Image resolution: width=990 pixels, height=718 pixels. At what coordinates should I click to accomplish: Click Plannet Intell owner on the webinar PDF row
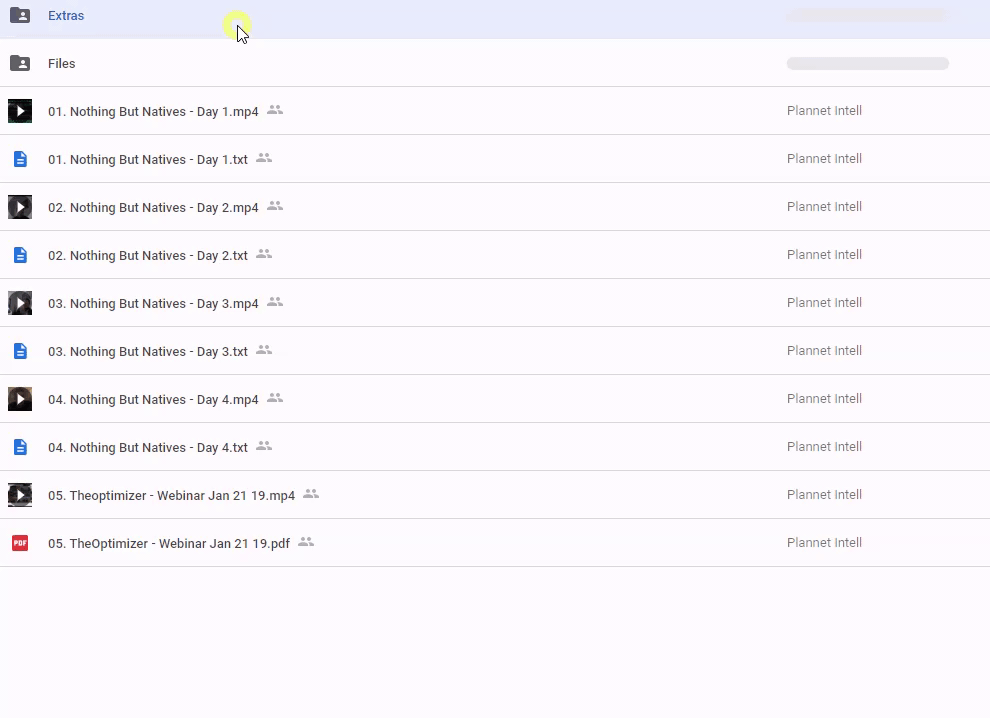pos(824,543)
